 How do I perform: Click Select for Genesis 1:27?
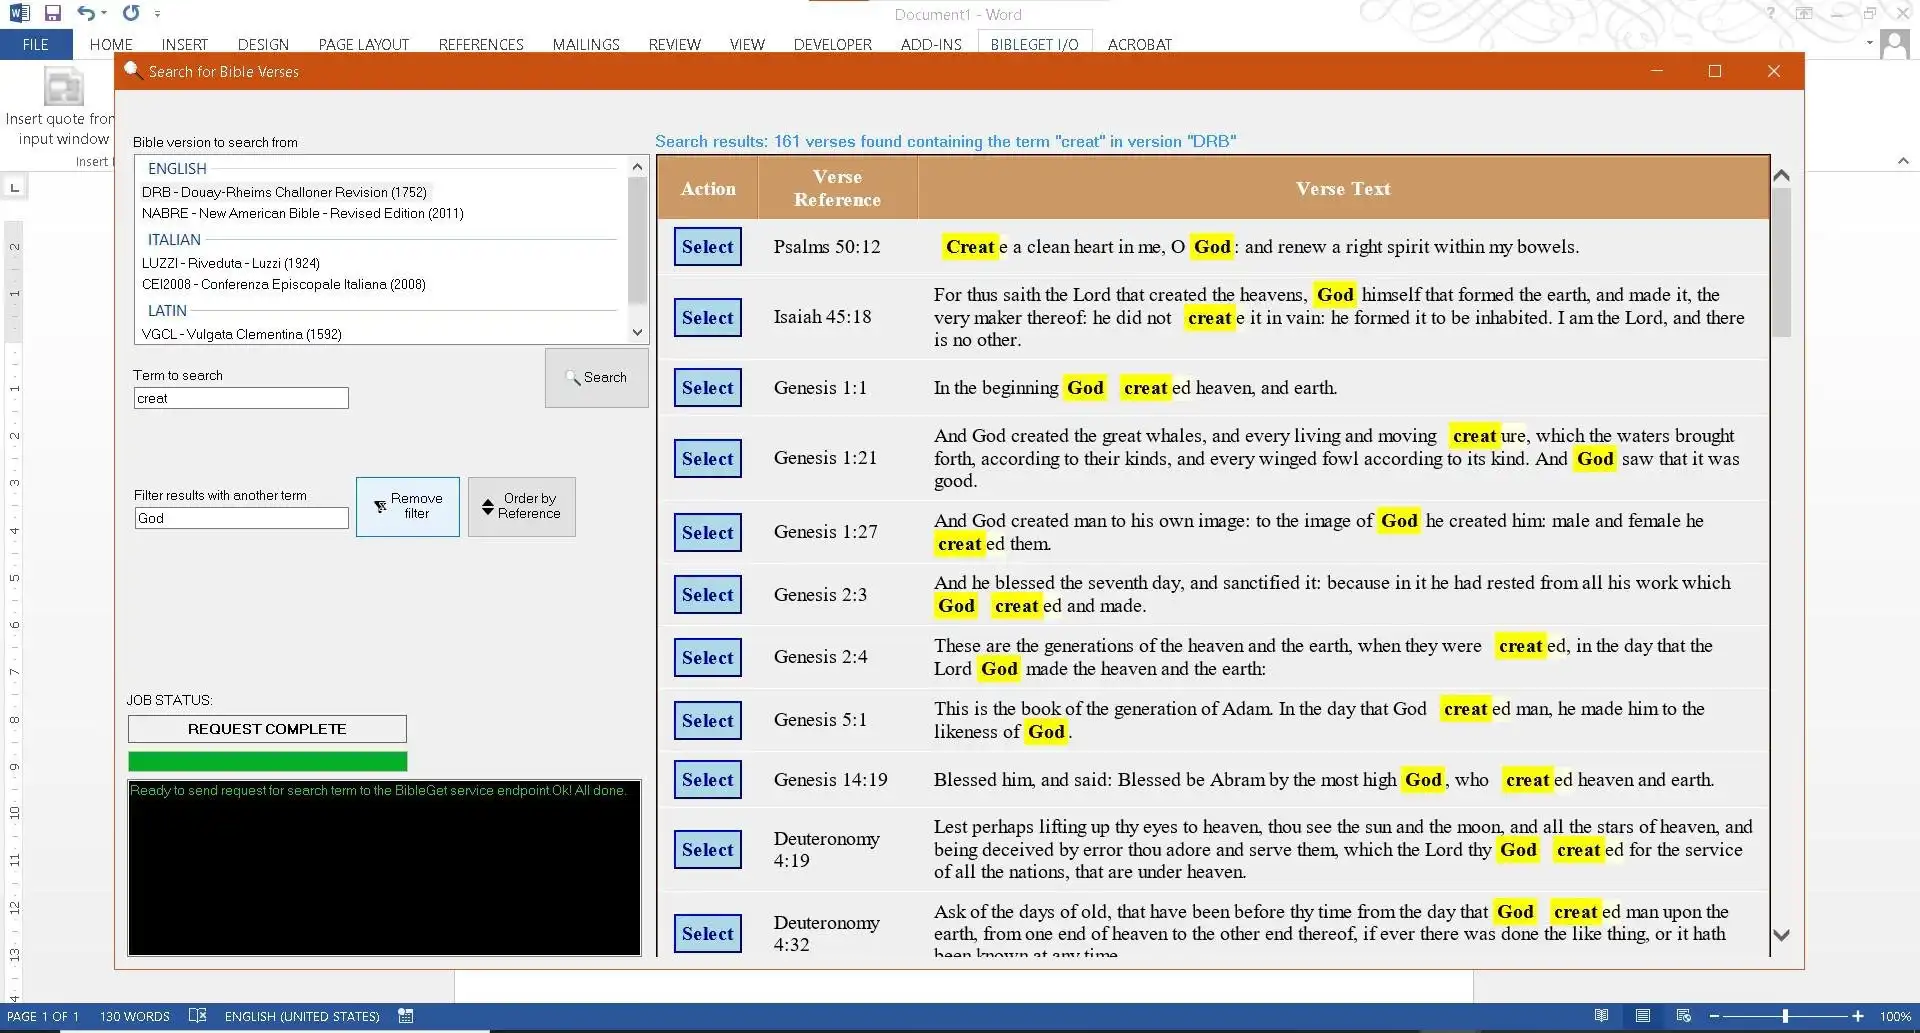coord(707,533)
